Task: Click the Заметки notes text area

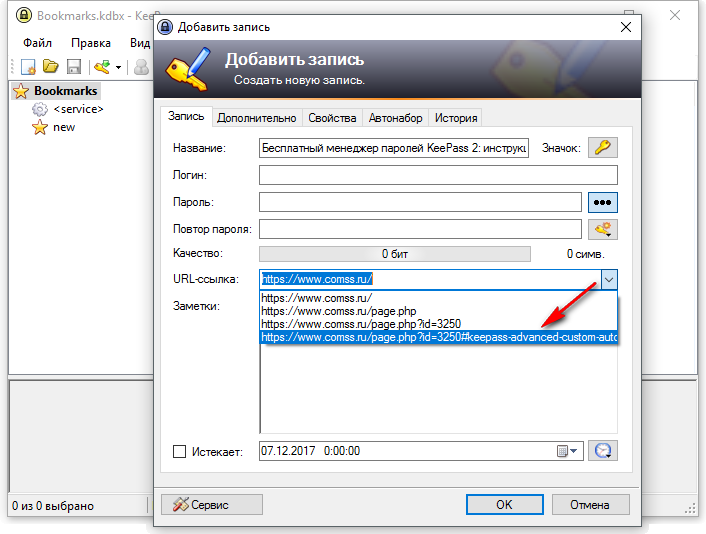Action: 438,389
